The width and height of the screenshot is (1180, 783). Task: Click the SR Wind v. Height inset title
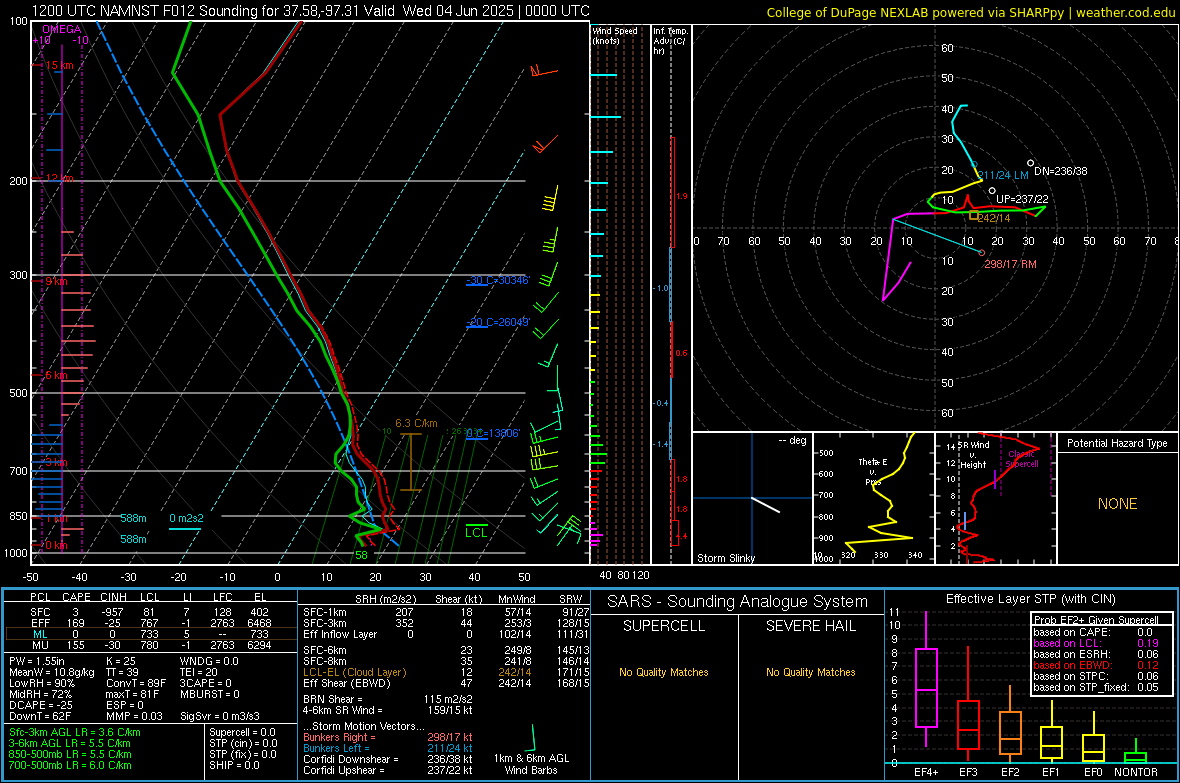point(974,455)
